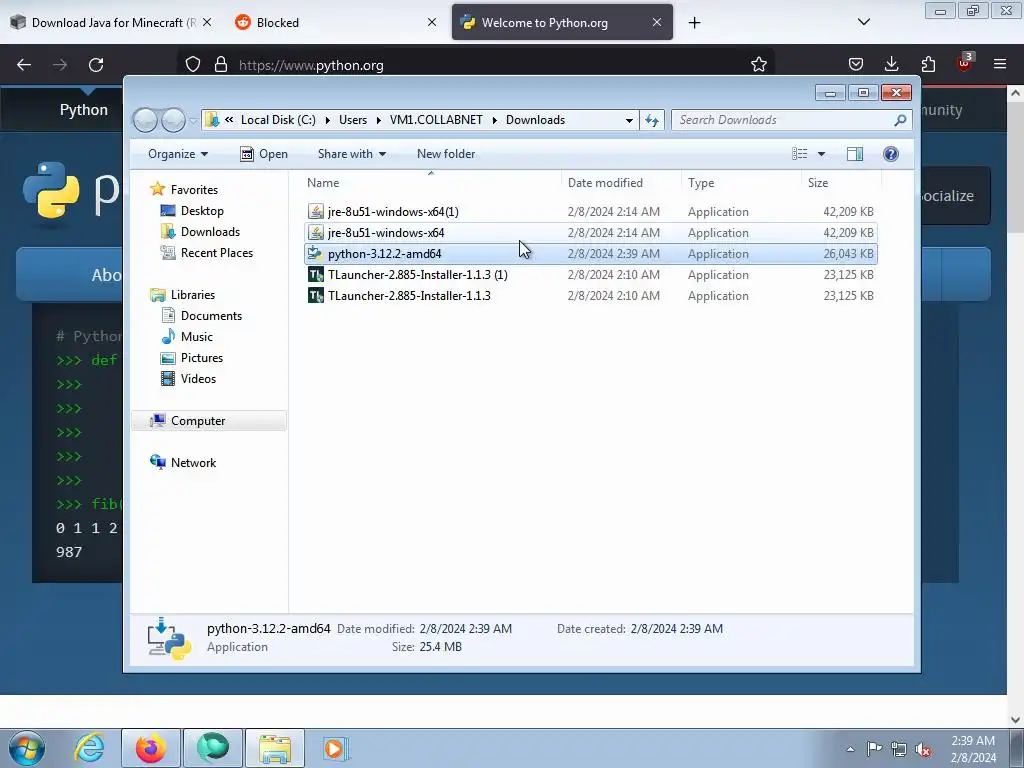Open Firefox downloads panel

pyautogui.click(x=891, y=64)
